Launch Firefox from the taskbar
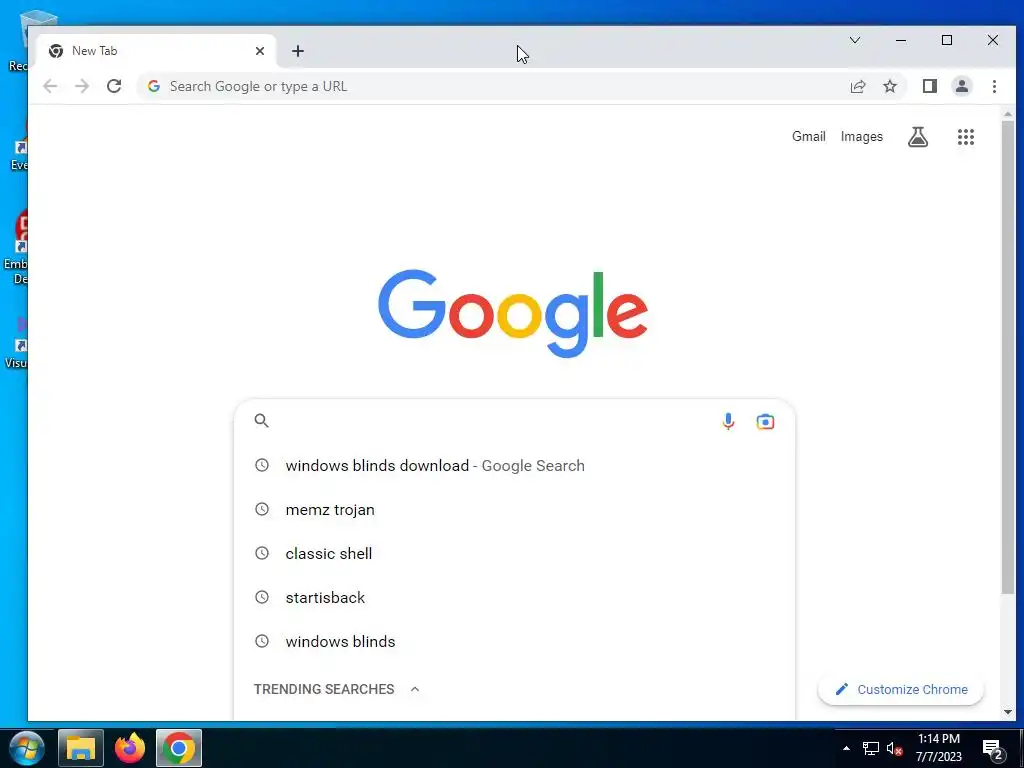The height and width of the screenshot is (768, 1024). coord(130,748)
